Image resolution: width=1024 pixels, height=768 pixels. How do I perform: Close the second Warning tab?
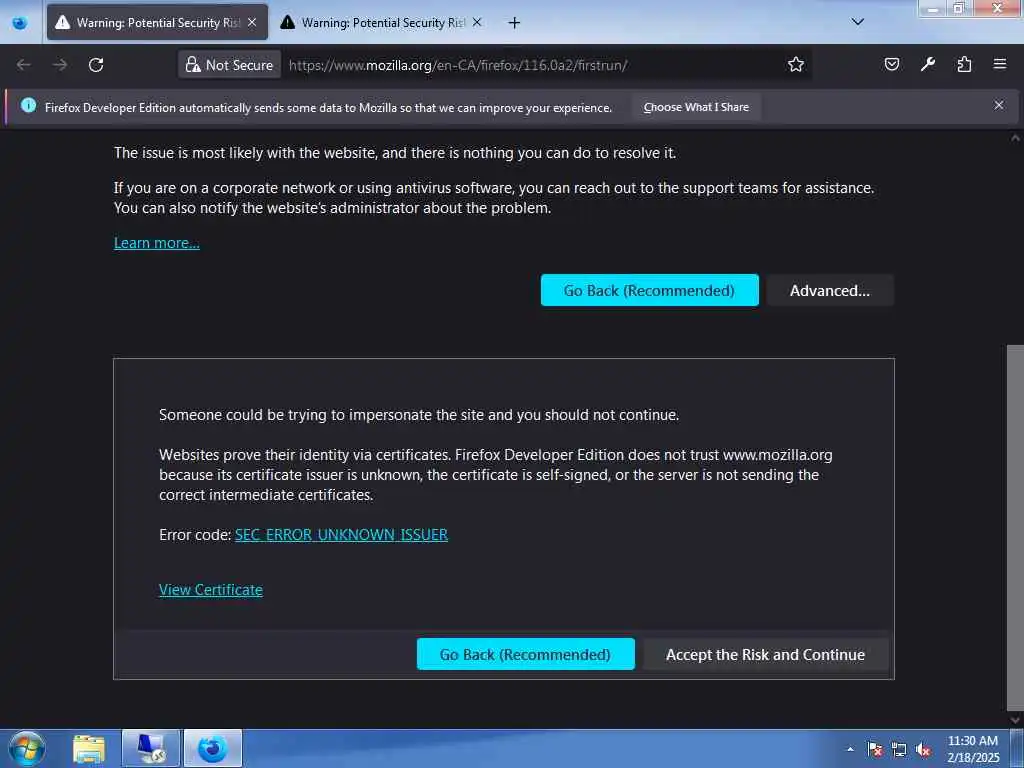click(x=477, y=22)
